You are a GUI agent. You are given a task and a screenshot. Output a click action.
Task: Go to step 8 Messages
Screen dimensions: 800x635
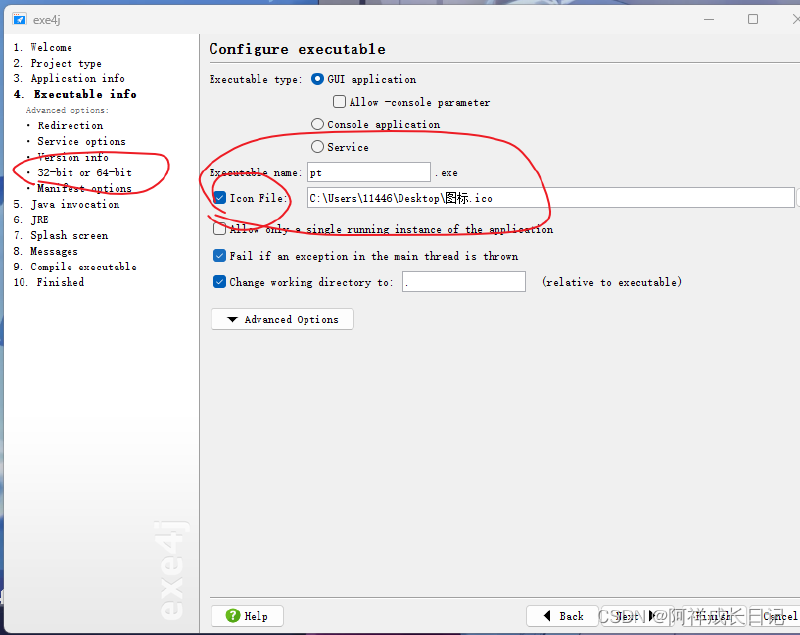45,251
